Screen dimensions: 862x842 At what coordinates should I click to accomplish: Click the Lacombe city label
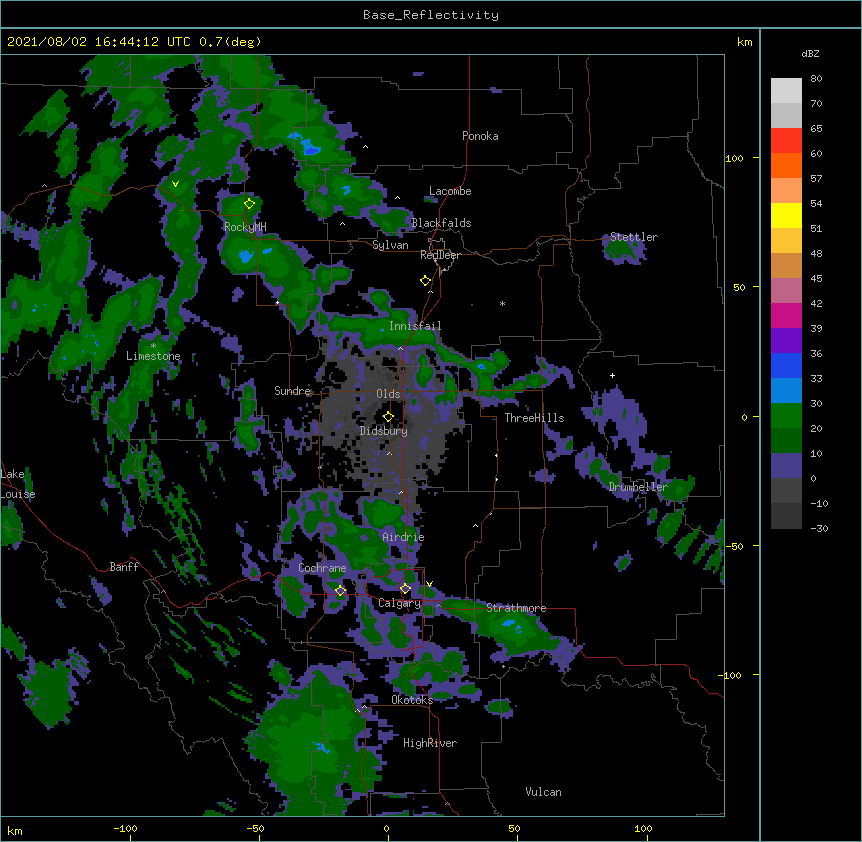(x=450, y=191)
